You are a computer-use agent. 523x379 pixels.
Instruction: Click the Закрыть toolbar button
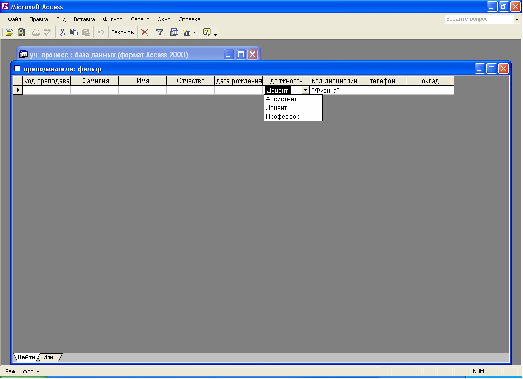(x=122, y=32)
